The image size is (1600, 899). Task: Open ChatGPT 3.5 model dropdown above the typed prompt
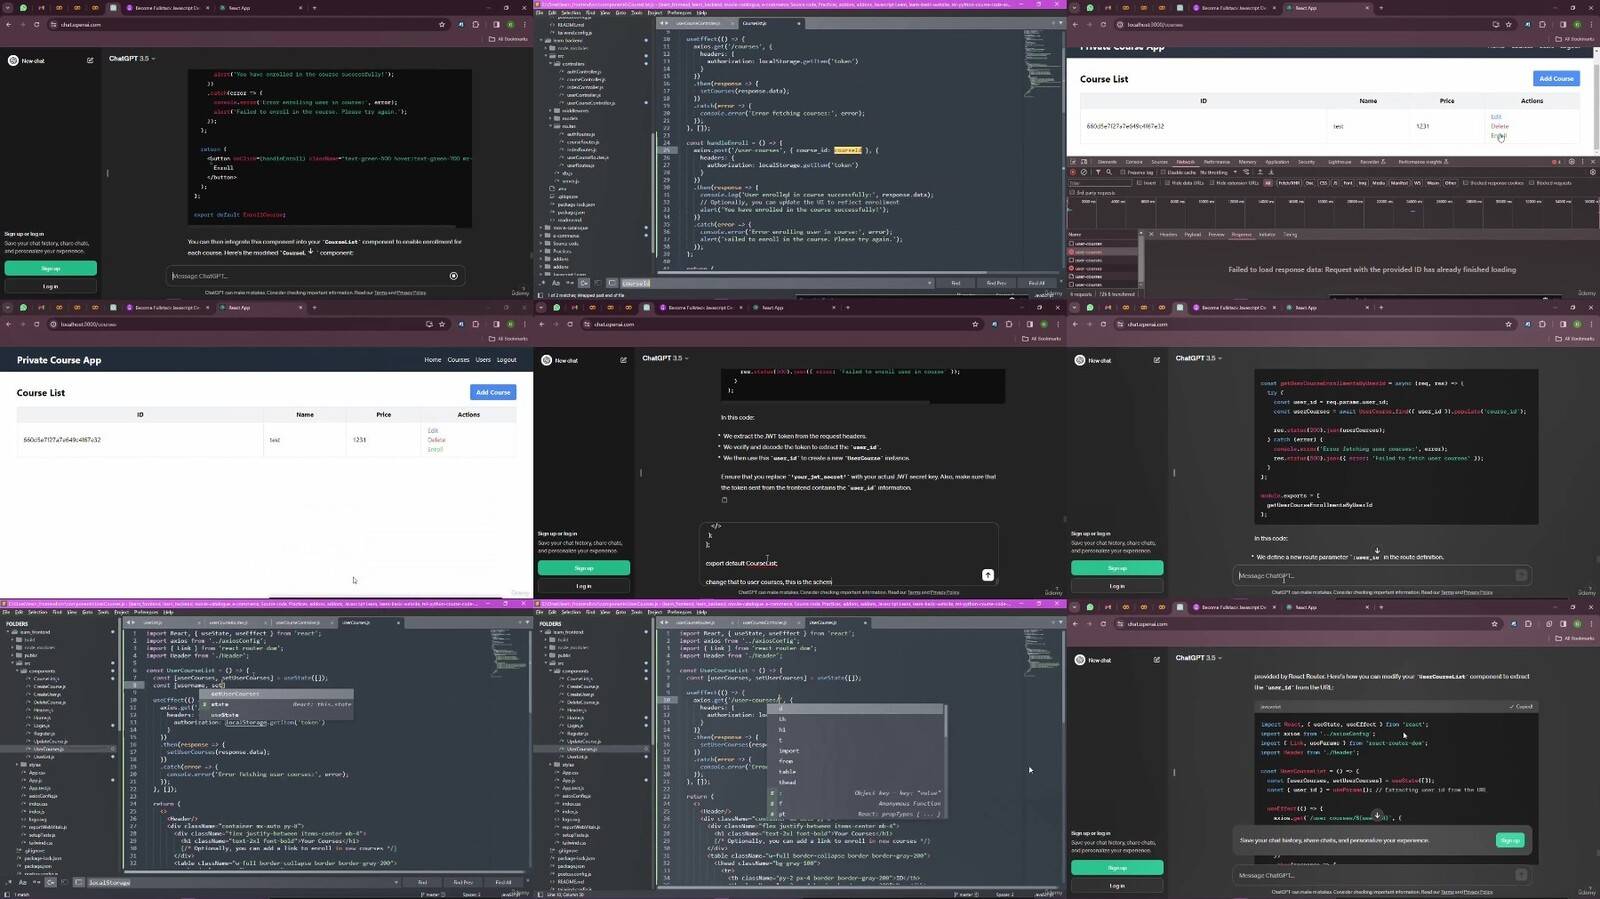pyautogui.click(x=665, y=358)
